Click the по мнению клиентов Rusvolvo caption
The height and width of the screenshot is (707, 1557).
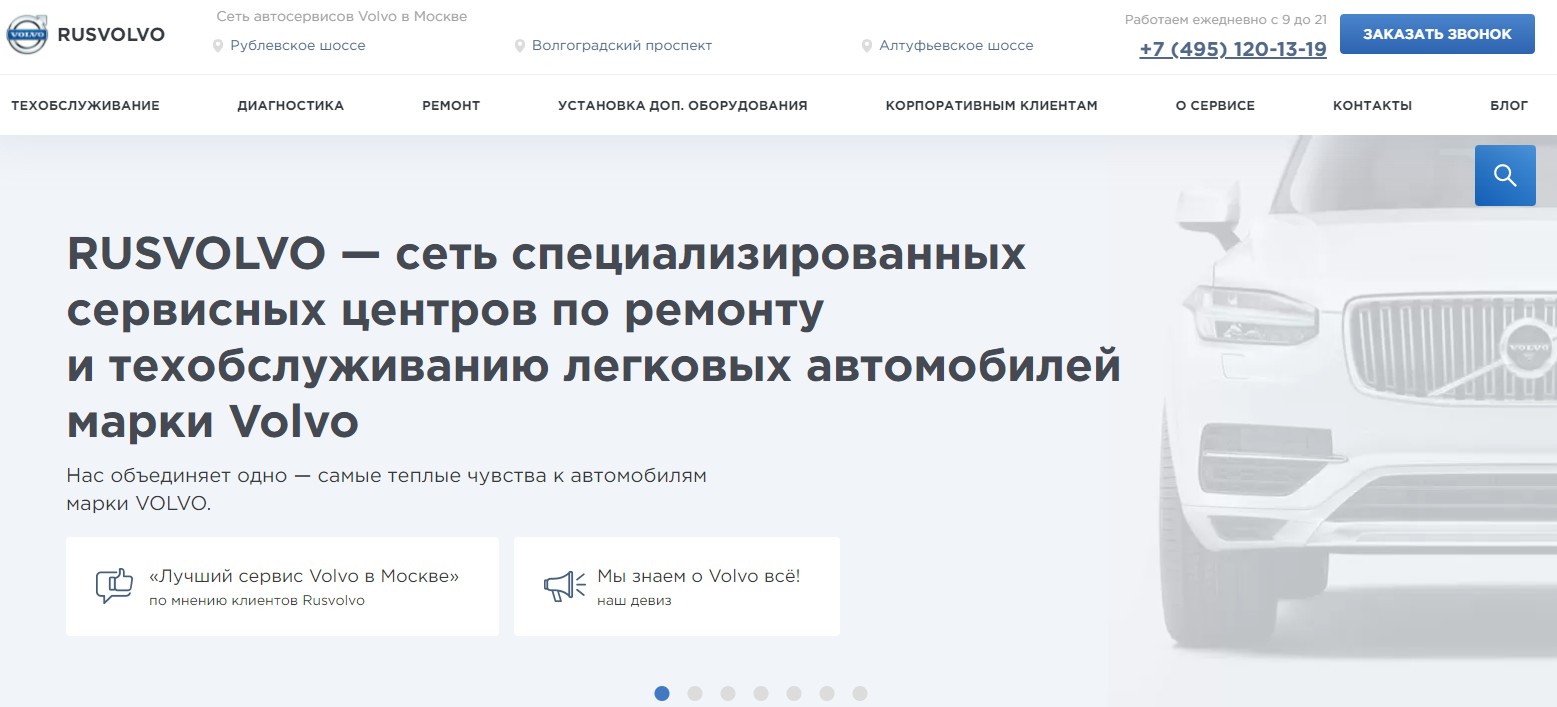click(x=257, y=601)
